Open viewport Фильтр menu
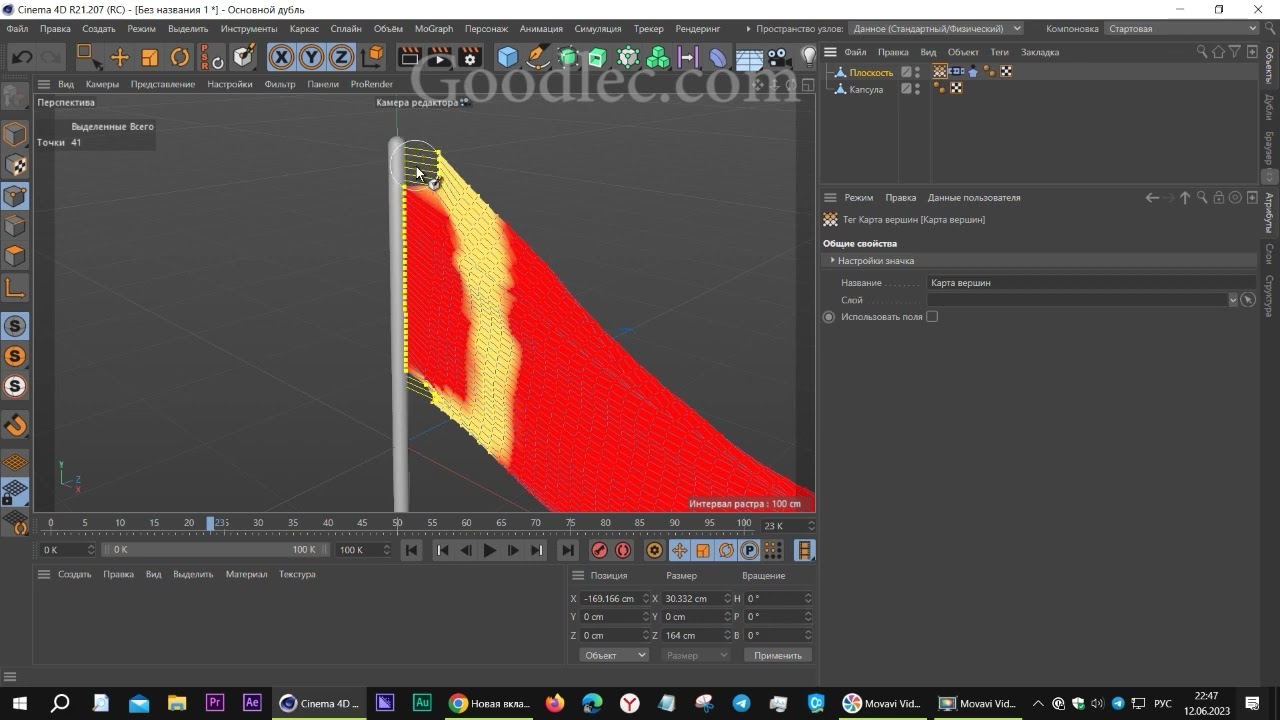The image size is (1280, 720). (x=280, y=84)
